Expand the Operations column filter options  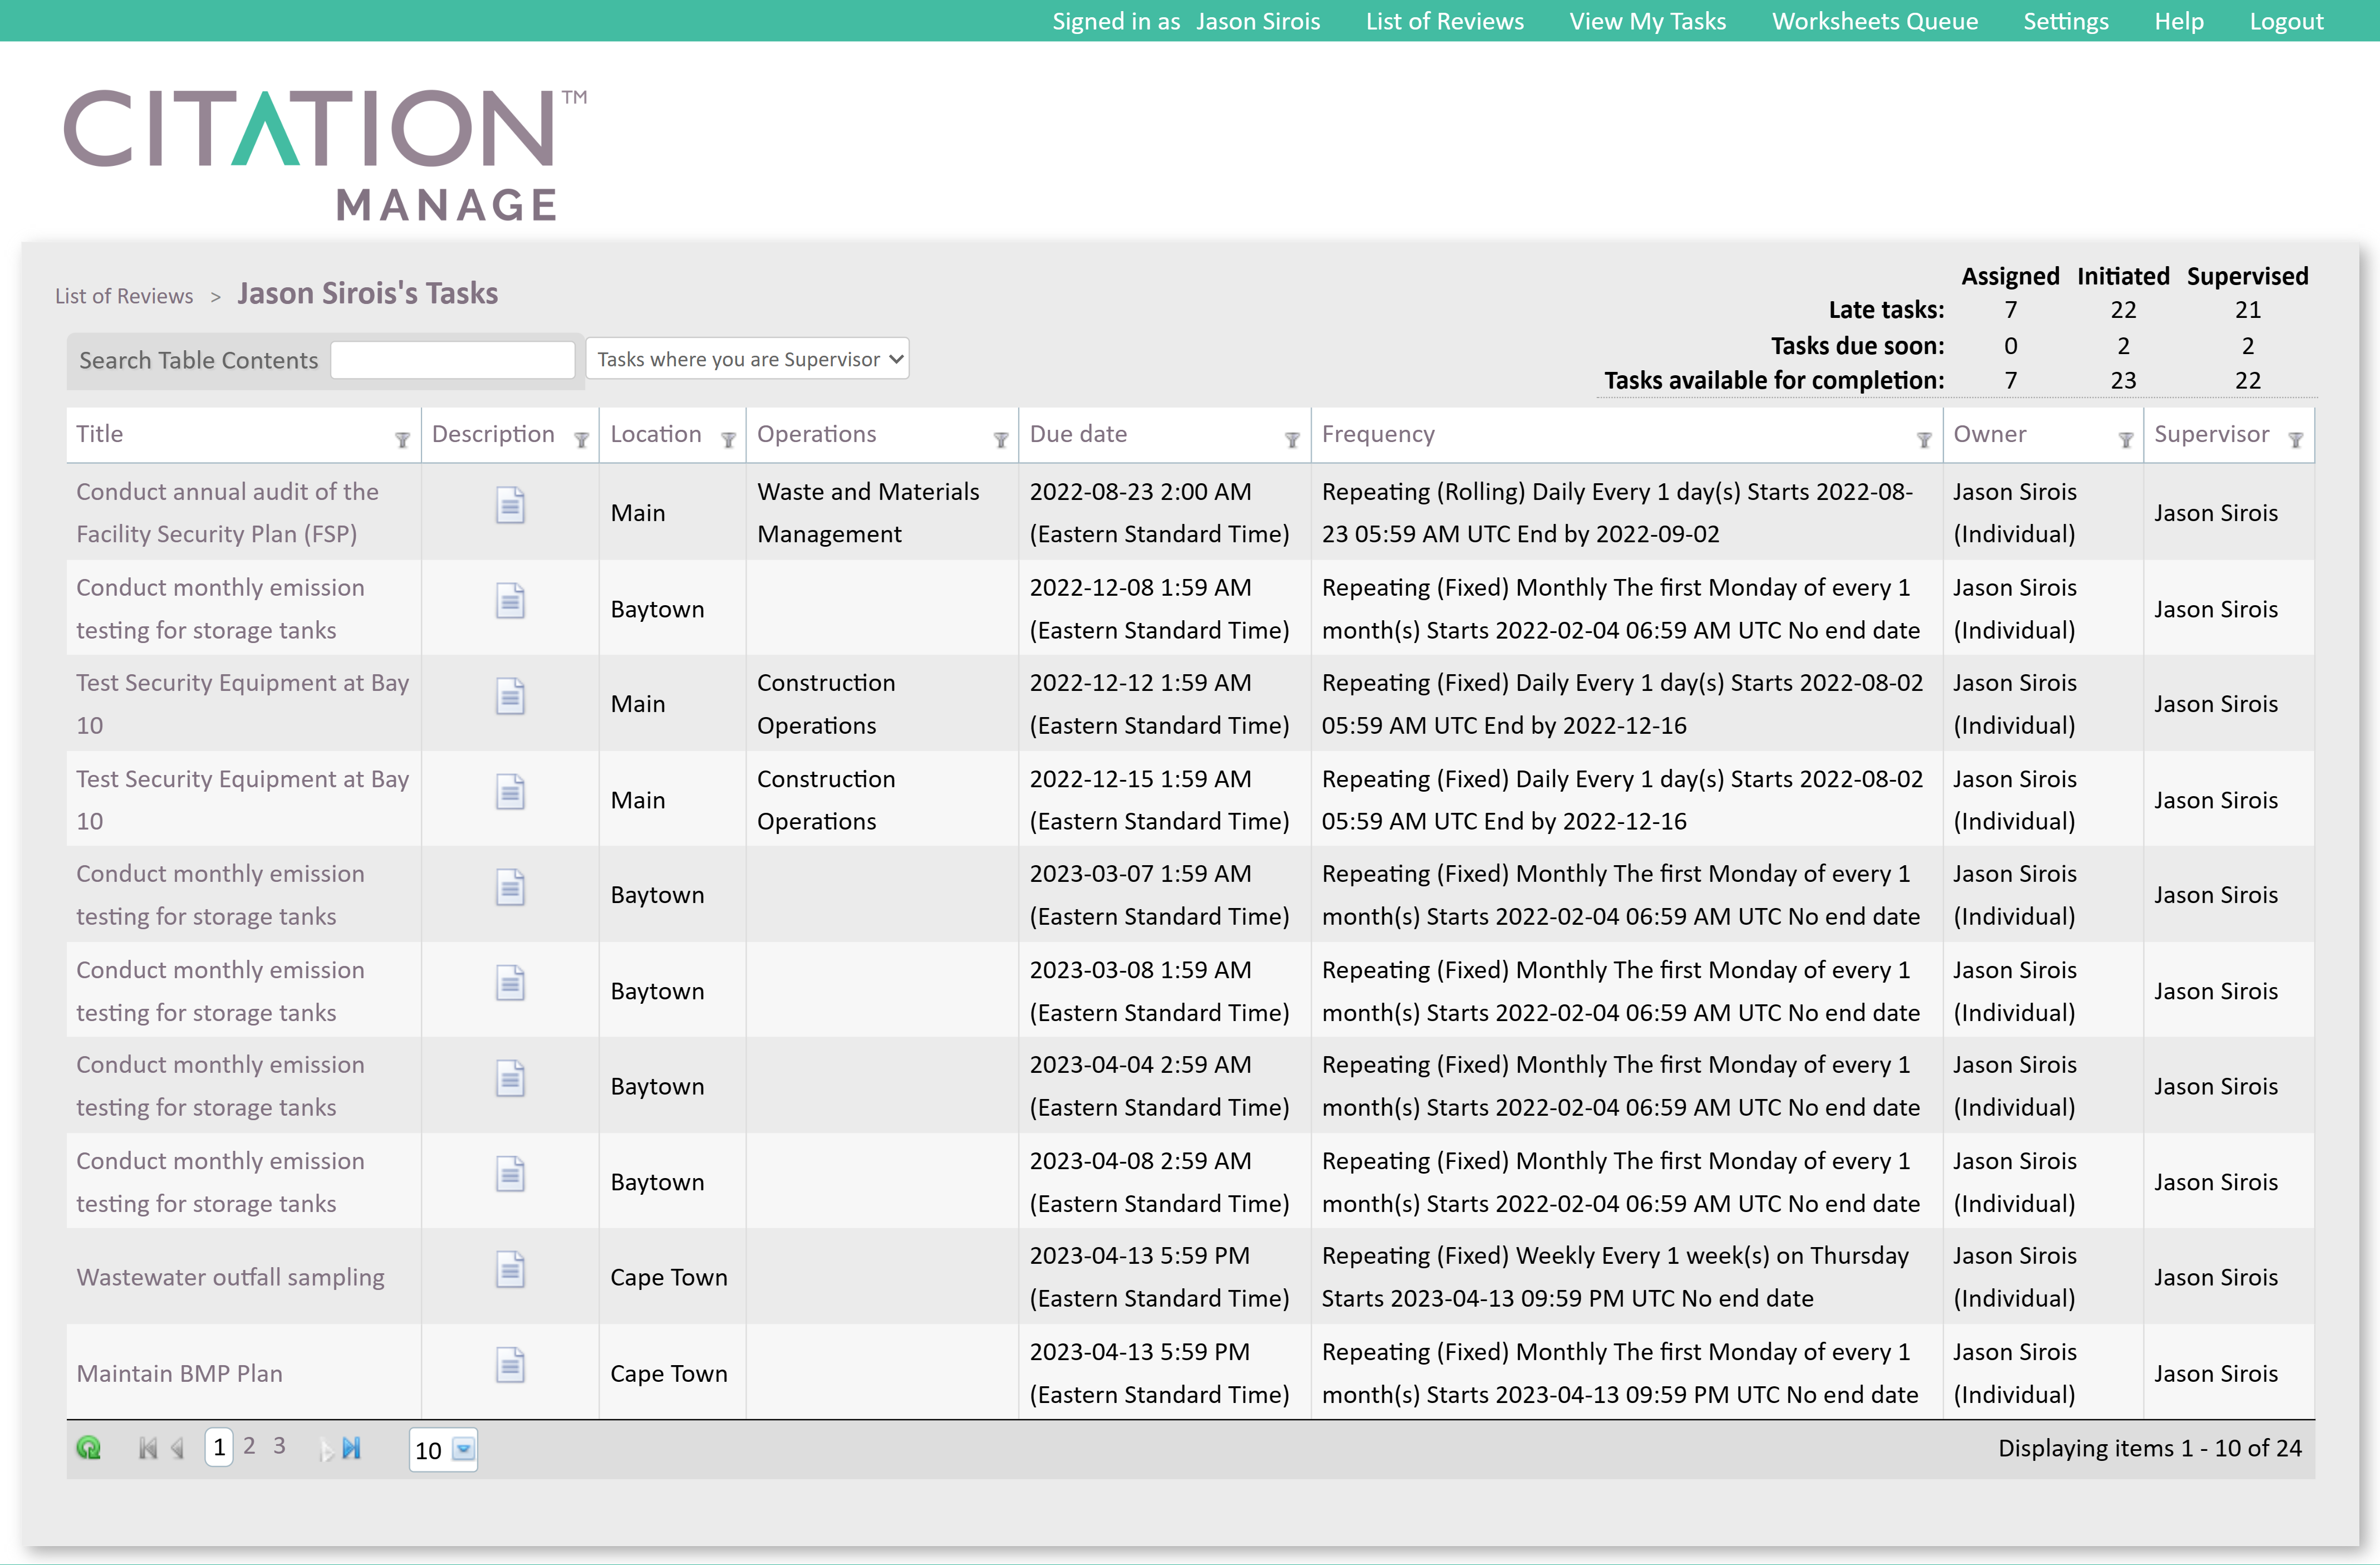point(1000,438)
